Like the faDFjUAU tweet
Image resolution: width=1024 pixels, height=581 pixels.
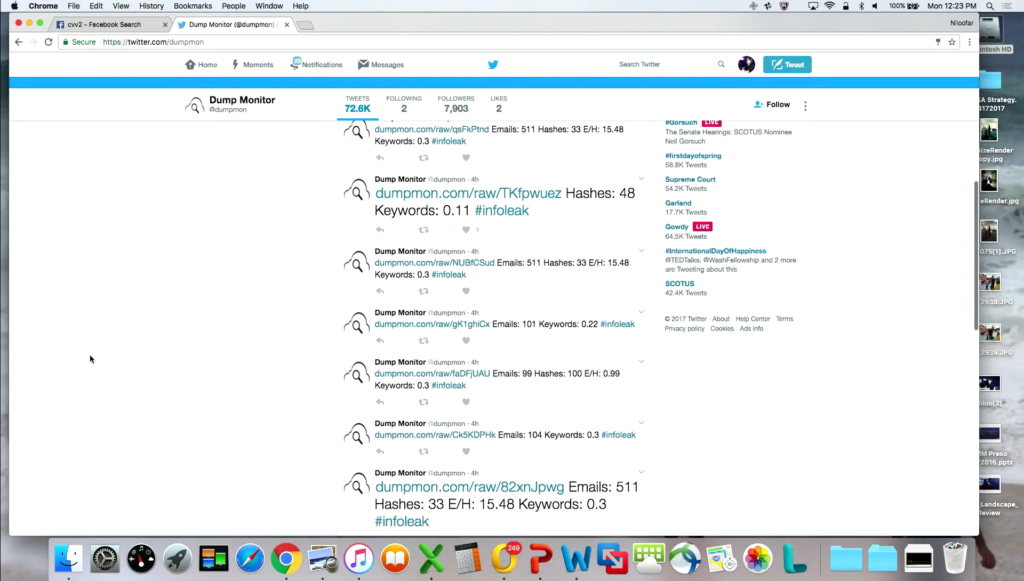coord(466,402)
